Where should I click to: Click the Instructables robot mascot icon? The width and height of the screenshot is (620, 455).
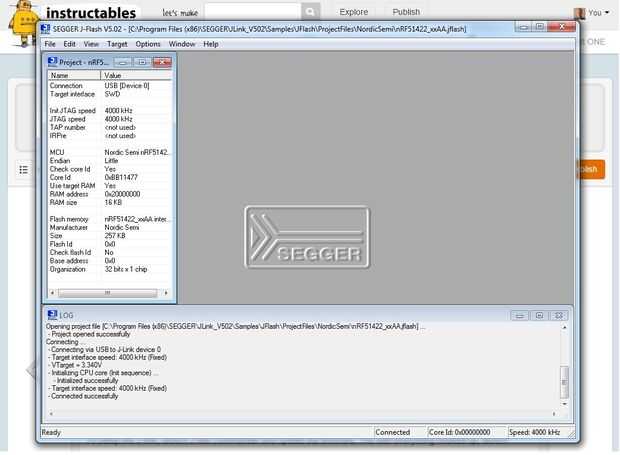coord(23,24)
